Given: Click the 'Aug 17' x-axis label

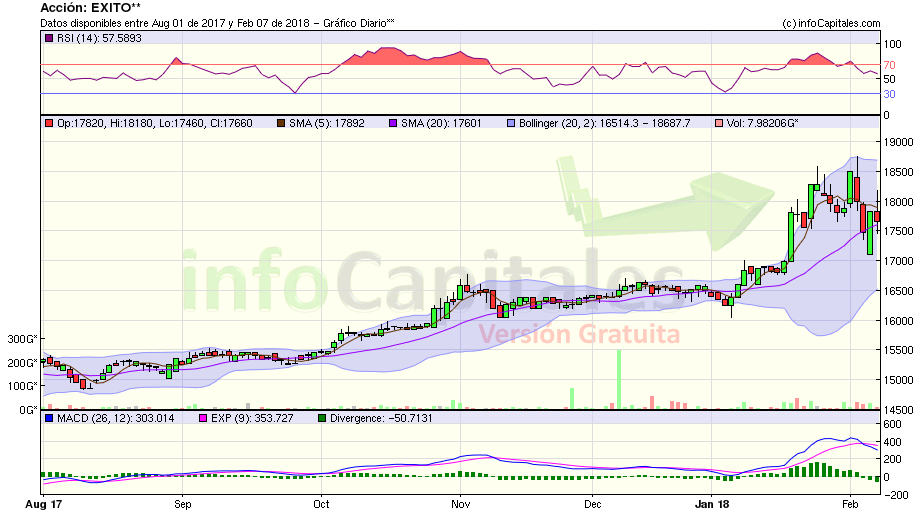Looking at the screenshot, I should pos(43,504).
